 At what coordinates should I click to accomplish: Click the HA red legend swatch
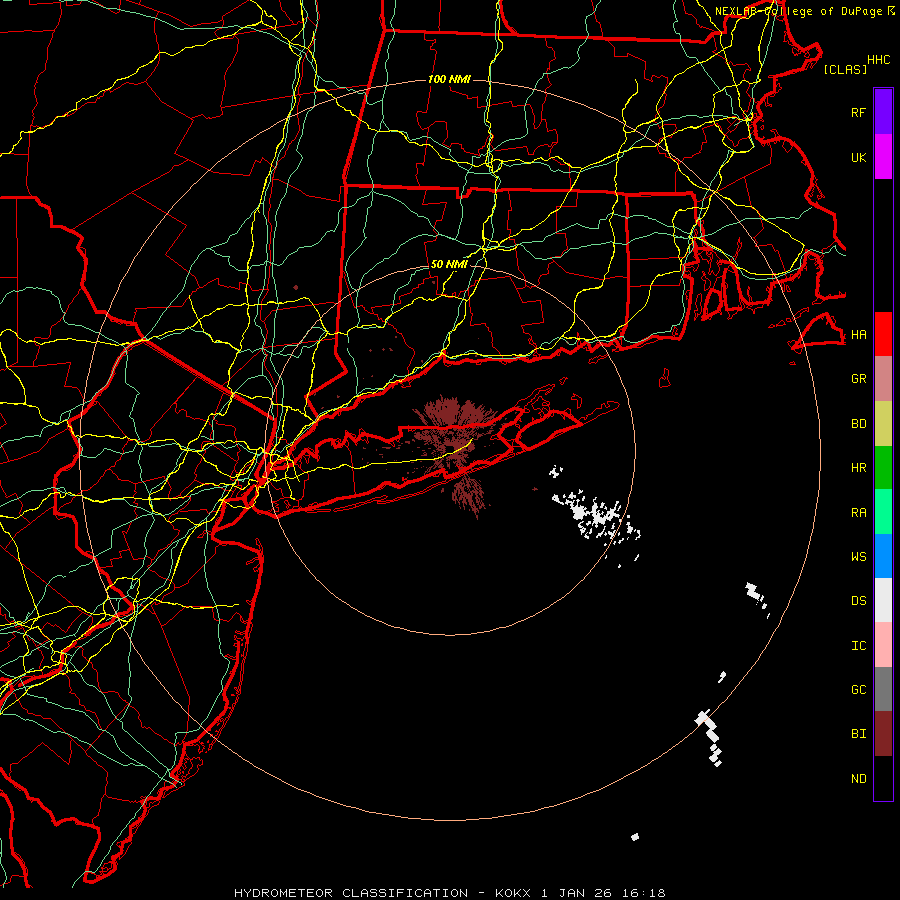click(x=883, y=334)
